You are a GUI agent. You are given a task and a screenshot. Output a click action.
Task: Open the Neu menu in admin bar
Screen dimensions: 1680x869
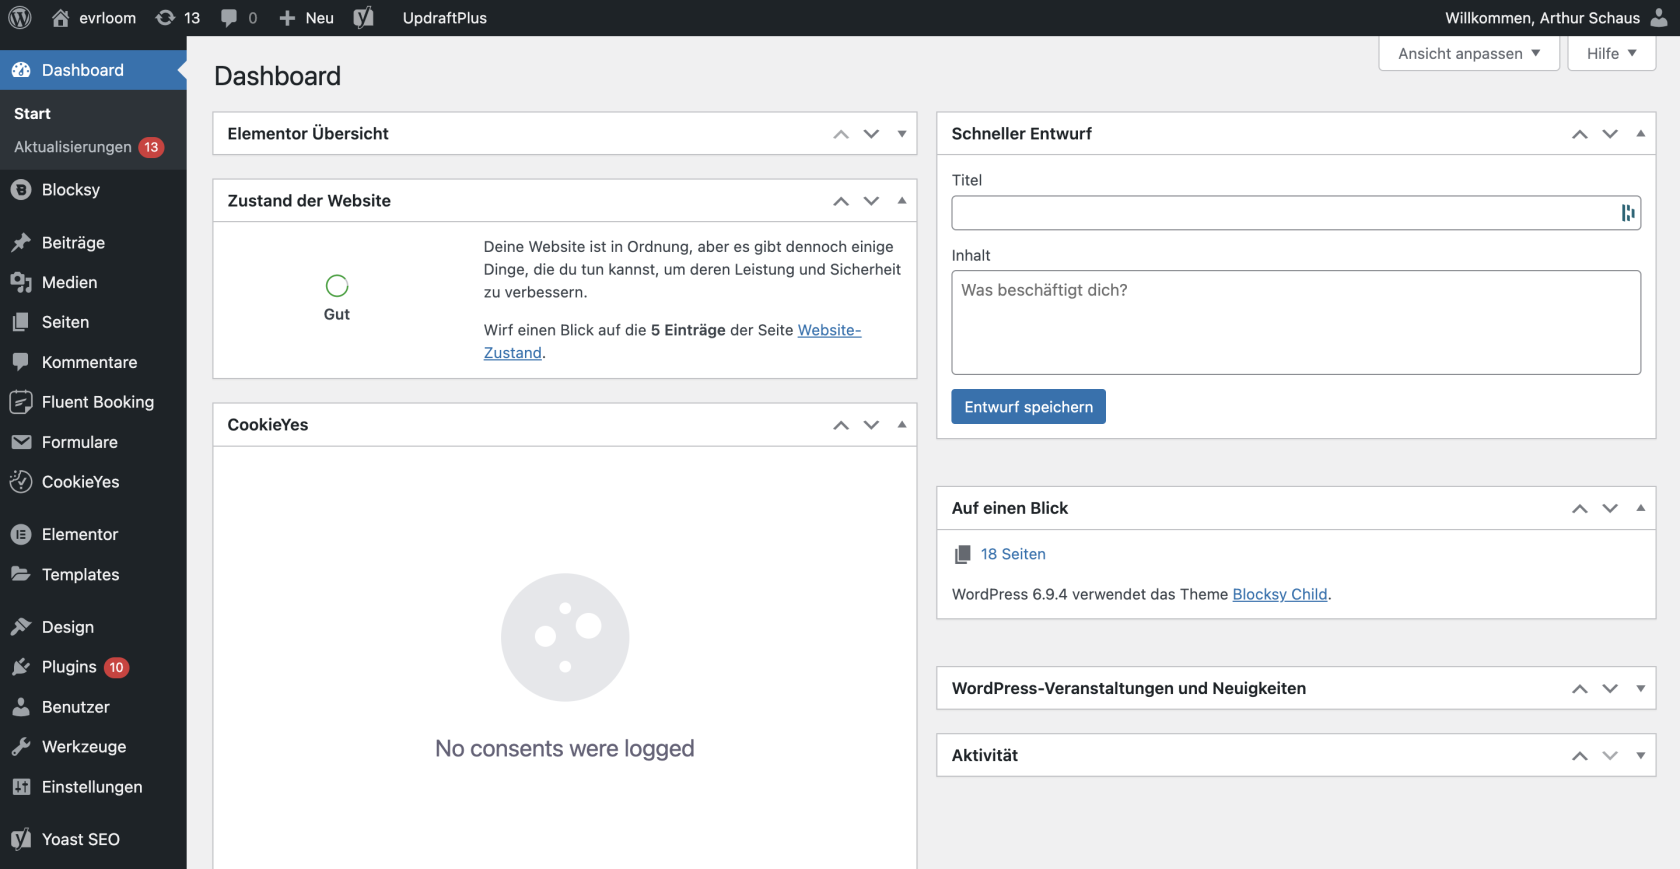click(x=306, y=18)
